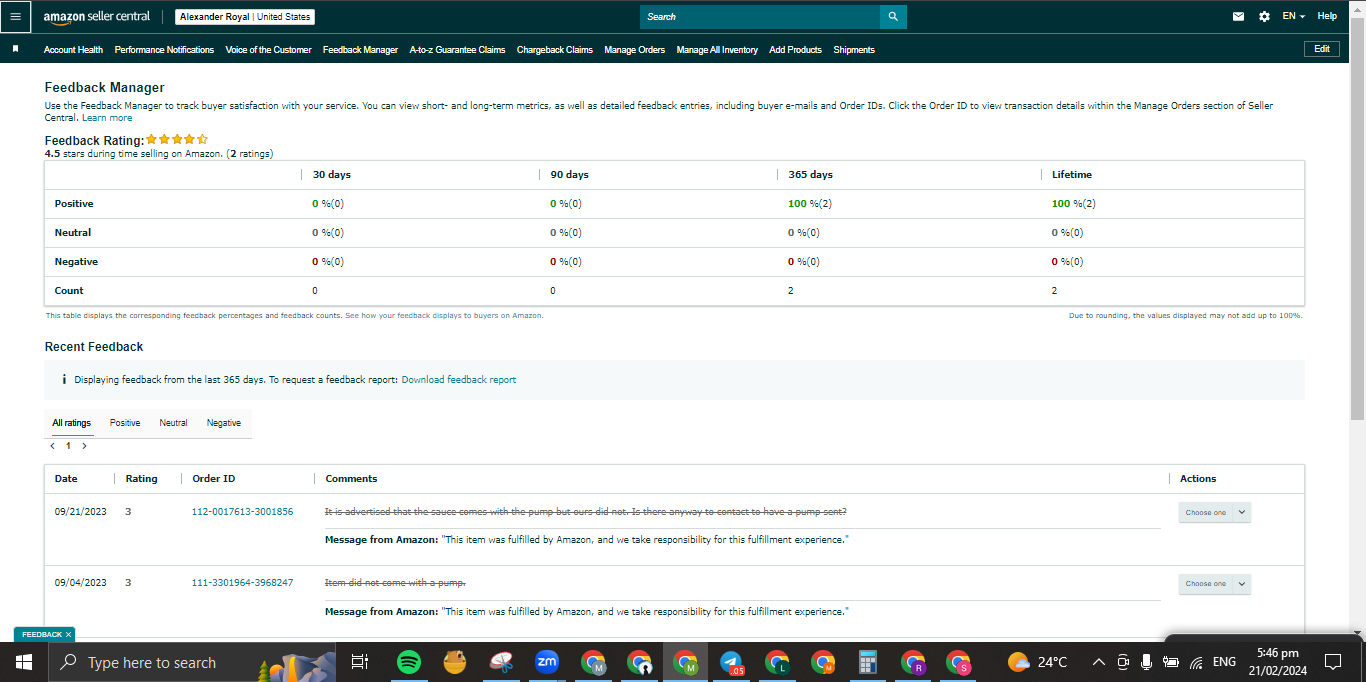Open Chargeback Claims
This screenshot has height=682, width=1366.
tap(555, 50)
